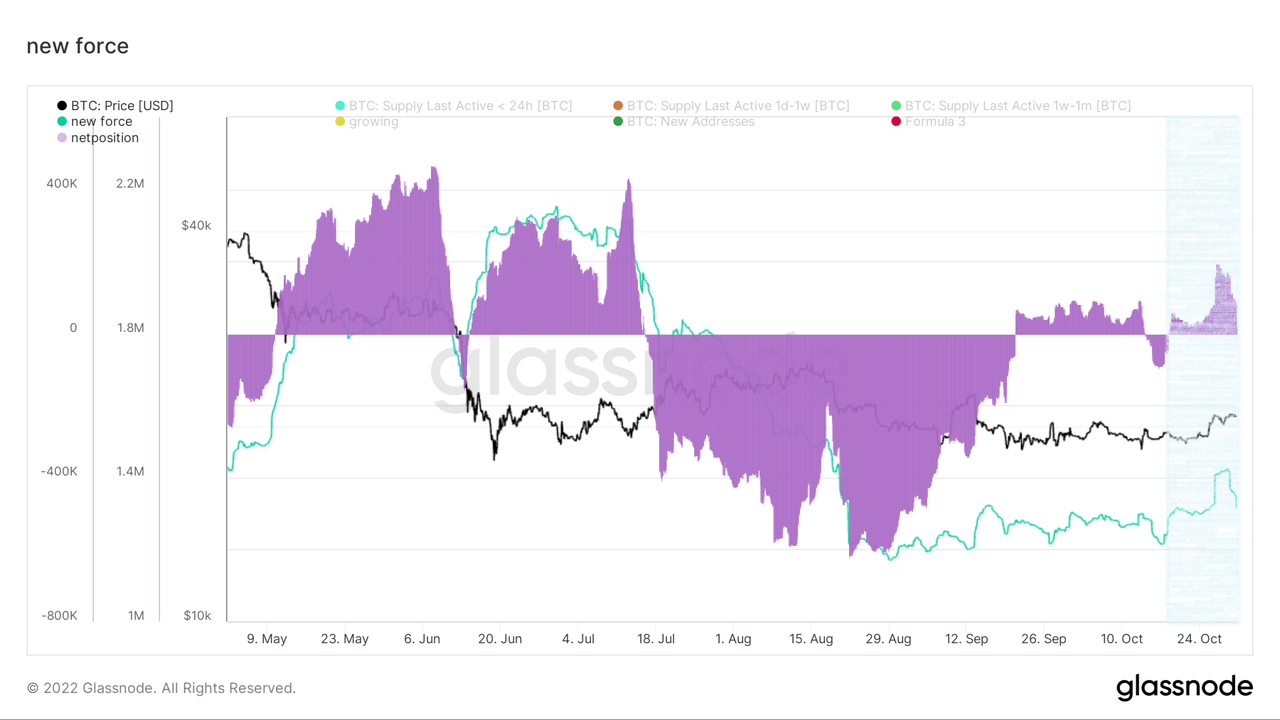Click the green Supply 1w-1m legend dot
This screenshot has width=1280, height=720.
pos(896,106)
